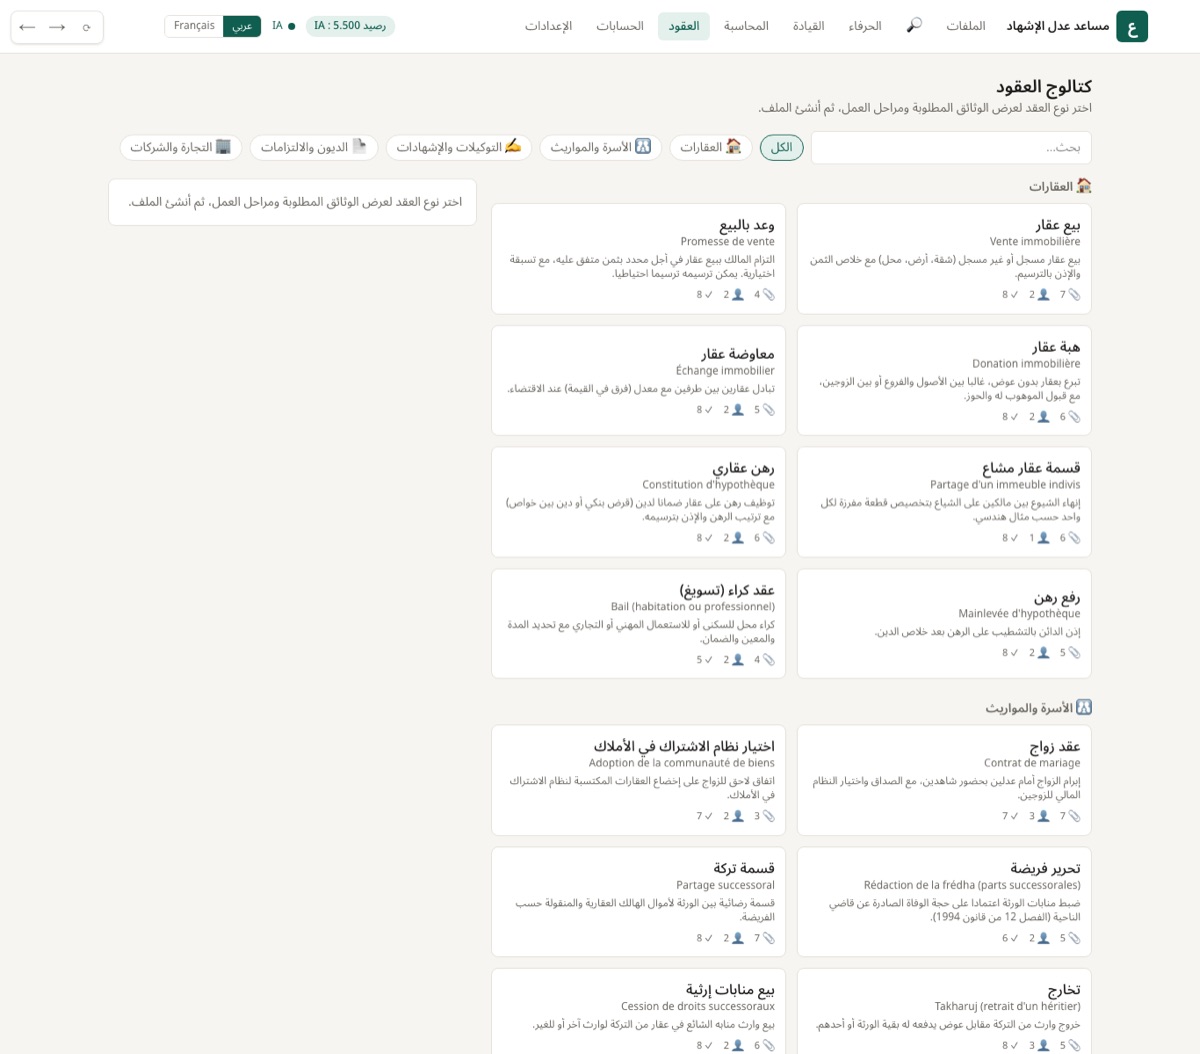Open the بيع منابات إرثية card
Screen dimensions: 1200x1054
[638, 1011]
